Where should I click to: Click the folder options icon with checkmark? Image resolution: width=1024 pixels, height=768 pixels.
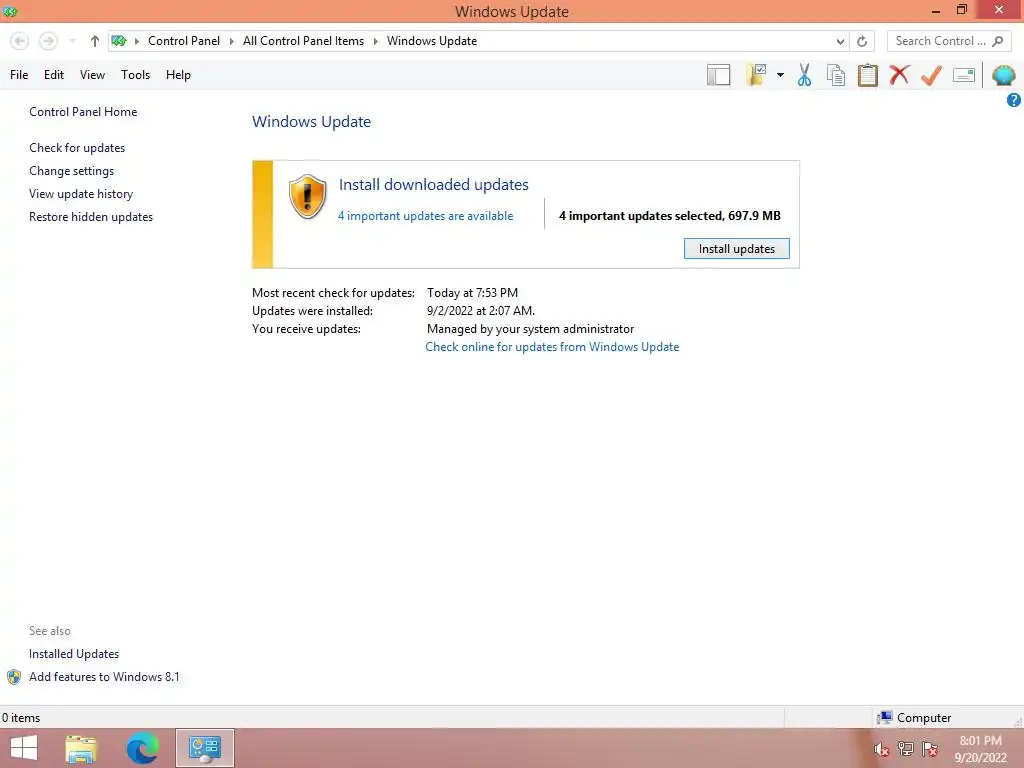coord(756,75)
